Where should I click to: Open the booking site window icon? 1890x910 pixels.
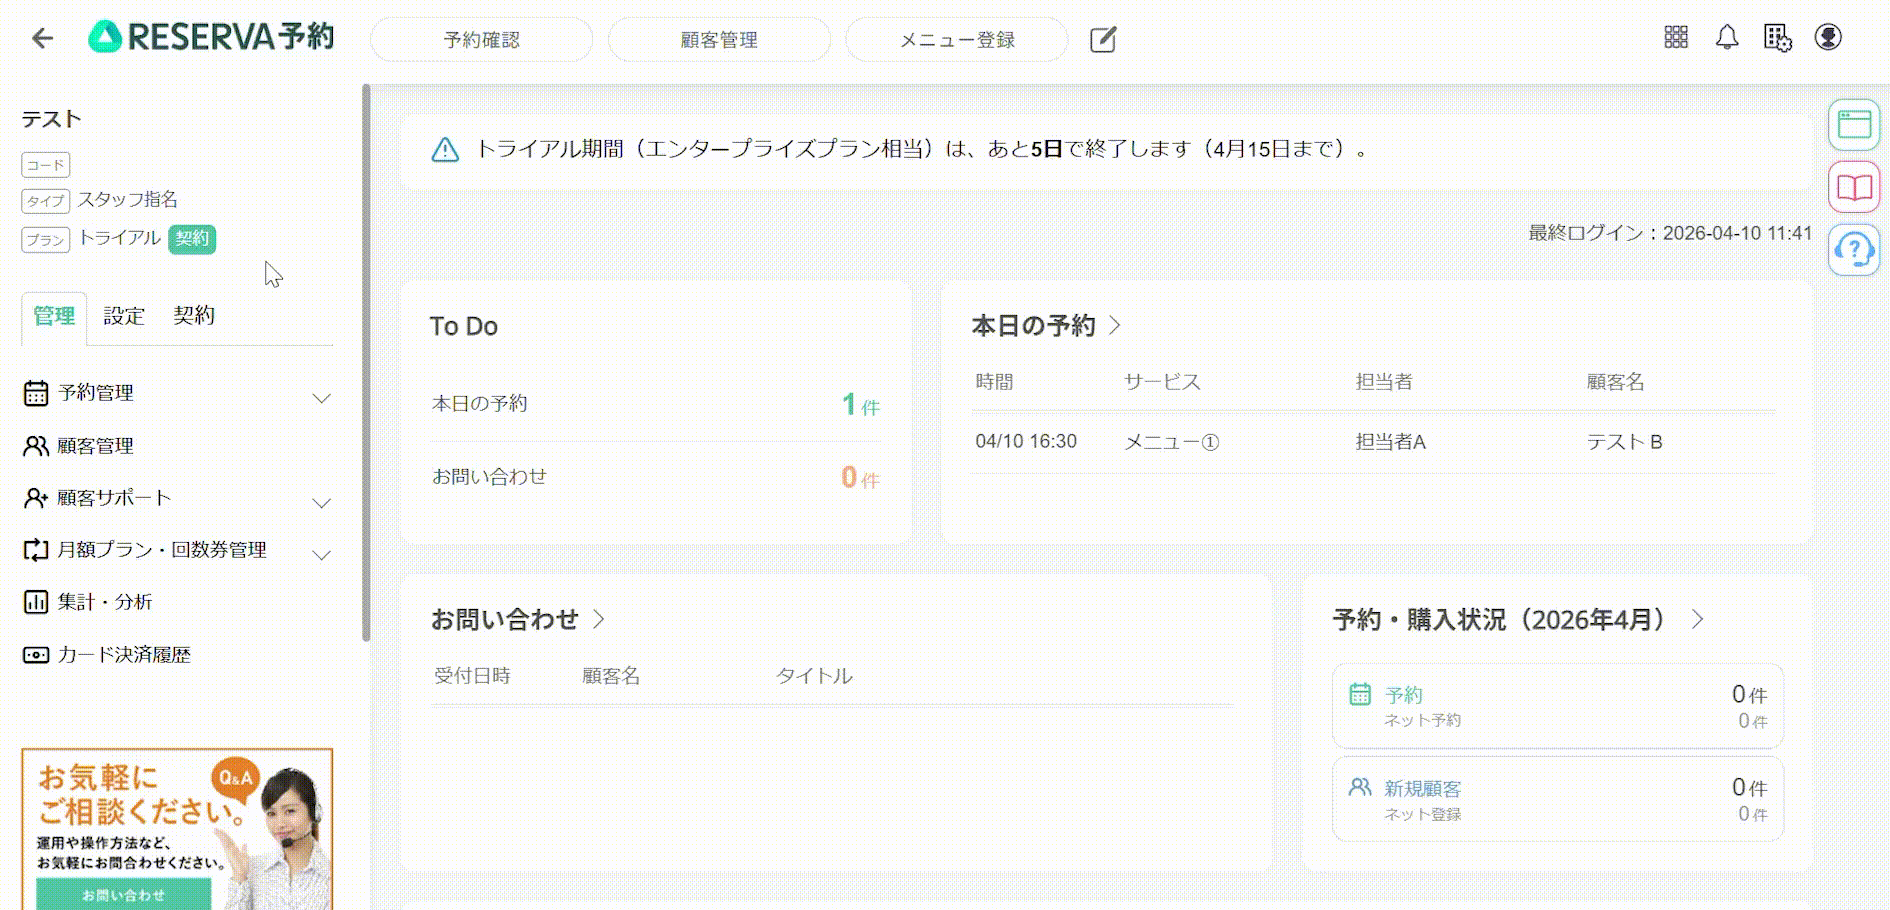click(x=1854, y=125)
